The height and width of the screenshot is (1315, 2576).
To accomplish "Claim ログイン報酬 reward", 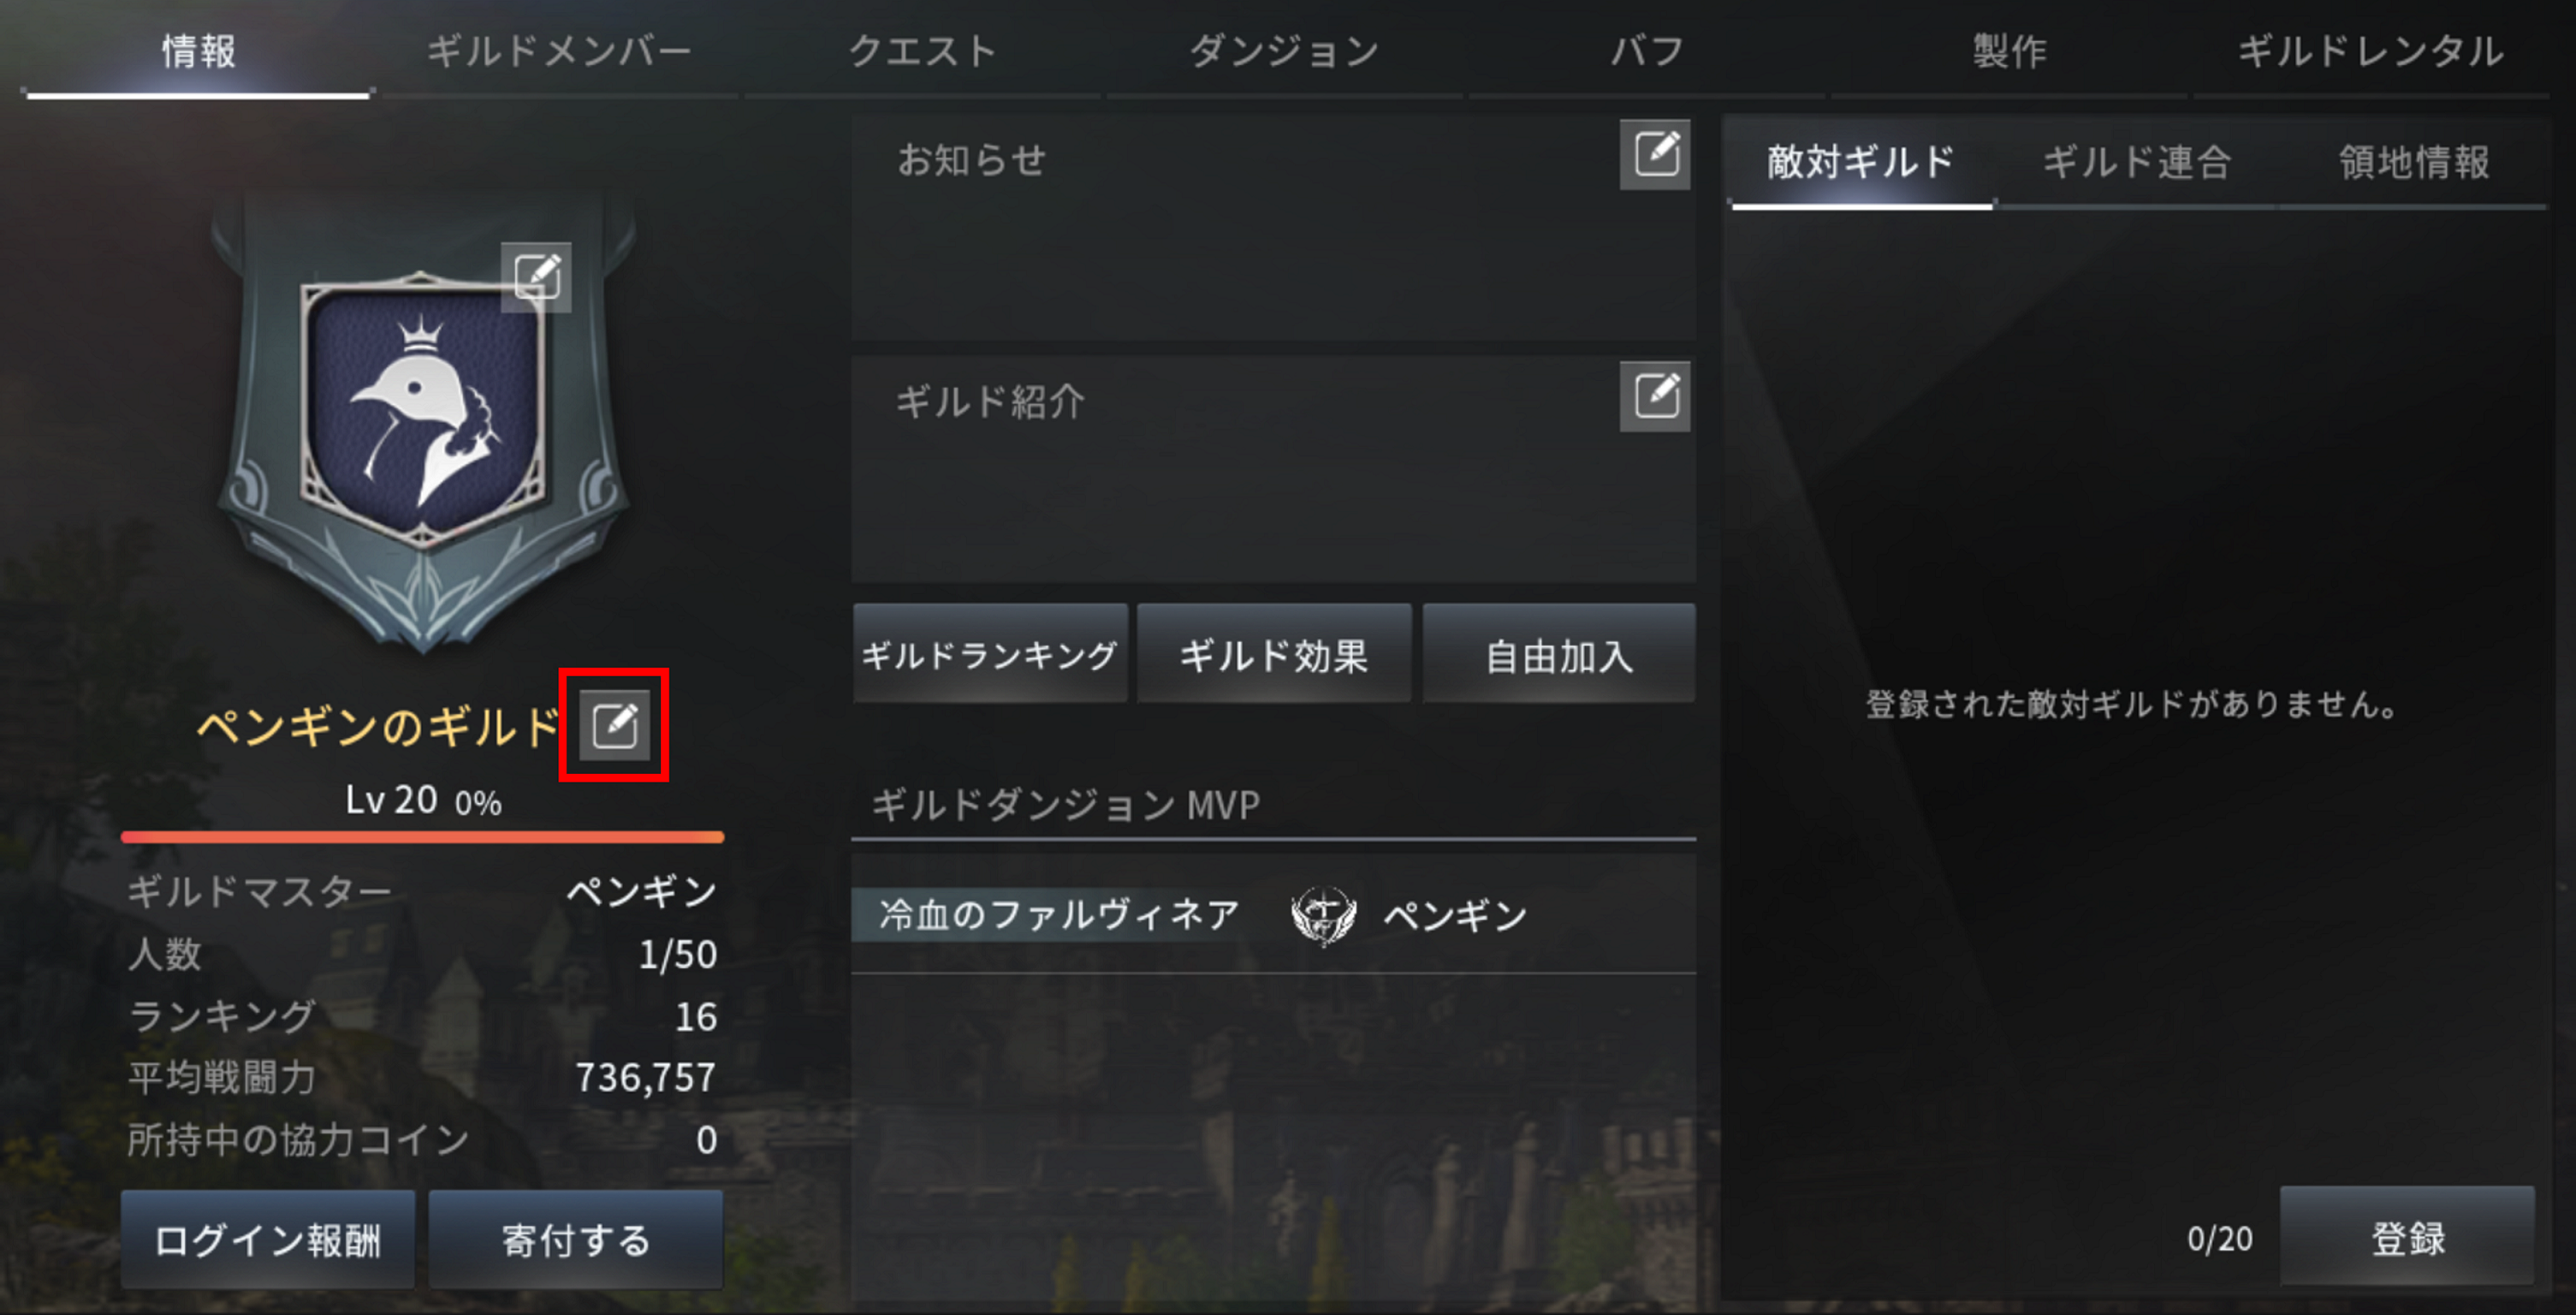I will tap(268, 1239).
